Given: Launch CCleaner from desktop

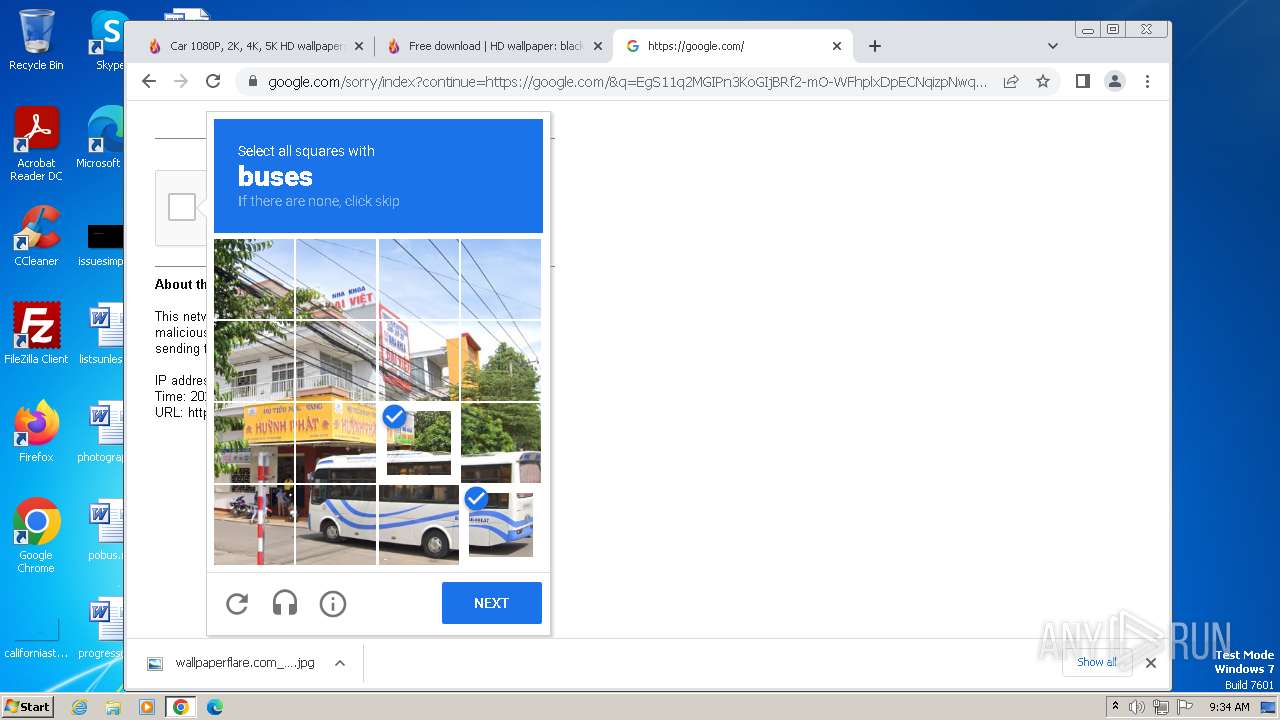Looking at the screenshot, I should (36, 236).
